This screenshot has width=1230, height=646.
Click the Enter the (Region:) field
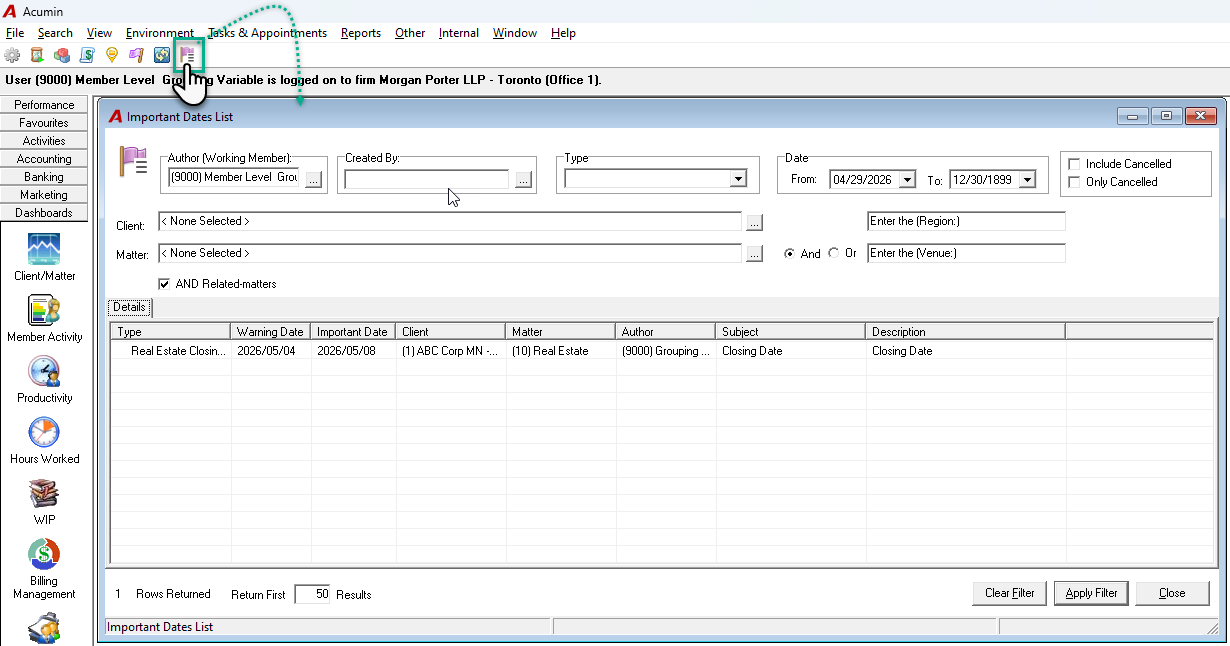tap(966, 221)
